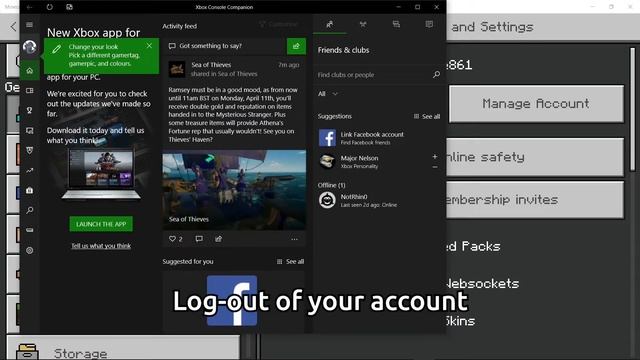640x360 pixels.
Task: Open Online safety in Minecraft settings
Action: coord(535,157)
